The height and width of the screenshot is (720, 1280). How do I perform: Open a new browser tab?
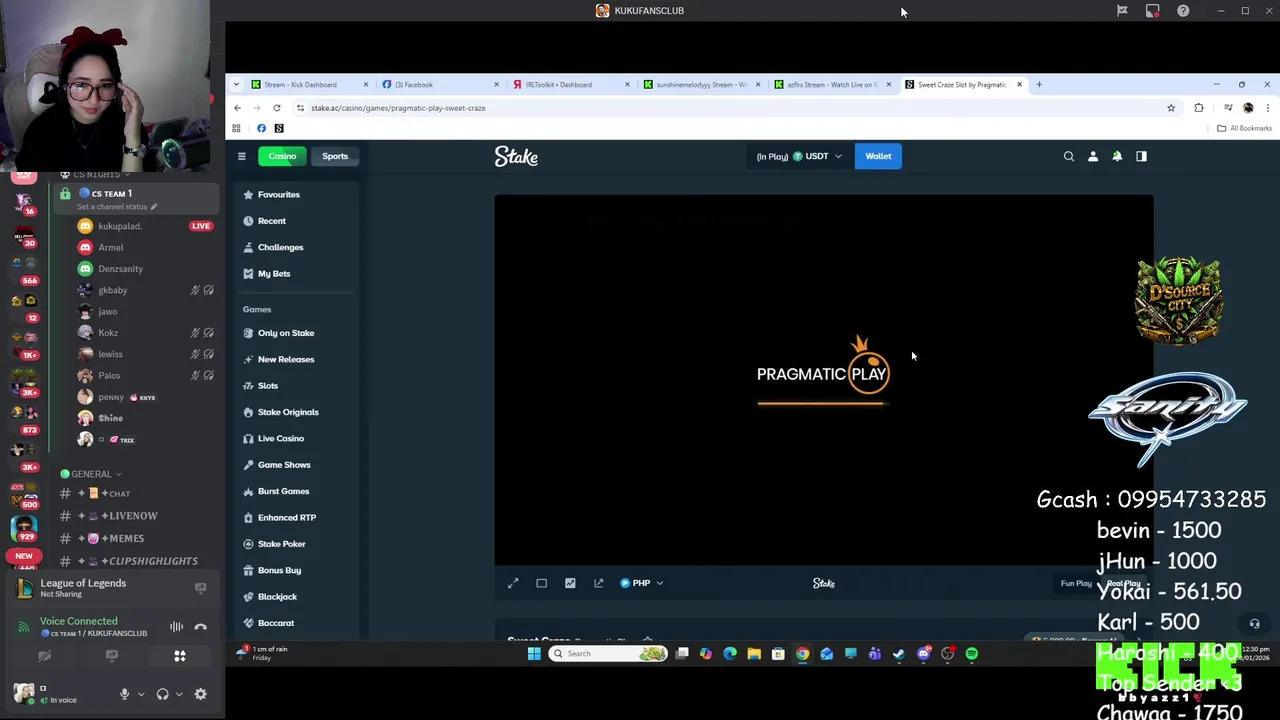[1038, 84]
